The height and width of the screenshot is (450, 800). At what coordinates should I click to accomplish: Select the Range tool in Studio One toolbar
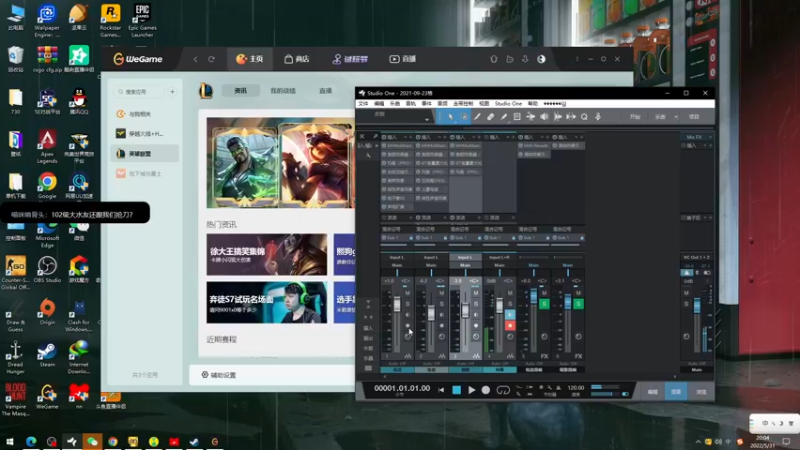coord(464,117)
